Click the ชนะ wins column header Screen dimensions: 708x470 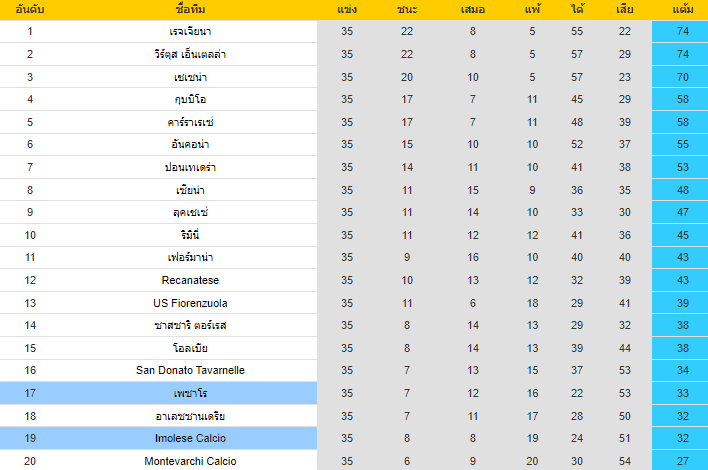tap(406, 10)
